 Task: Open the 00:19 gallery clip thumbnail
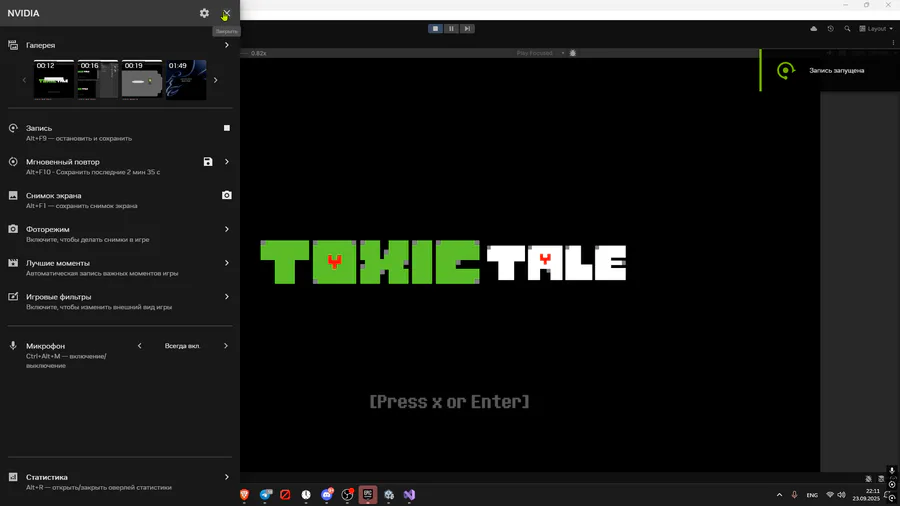pos(142,80)
